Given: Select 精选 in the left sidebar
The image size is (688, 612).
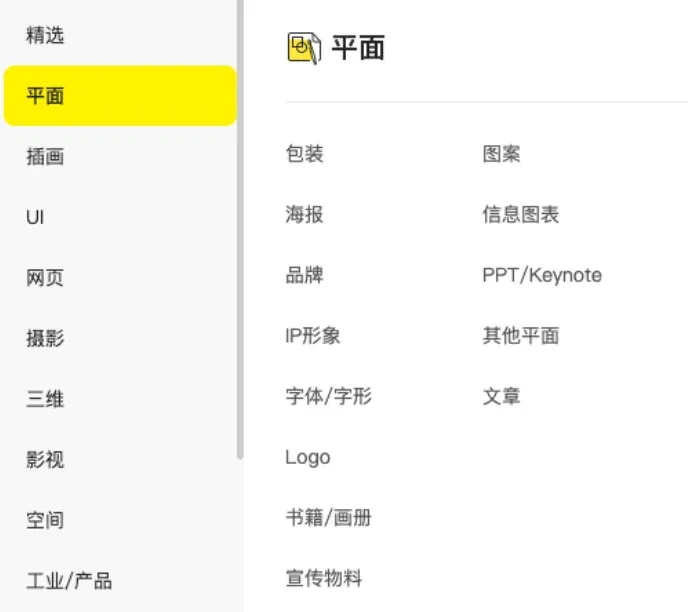Looking at the screenshot, I should 45,36.
